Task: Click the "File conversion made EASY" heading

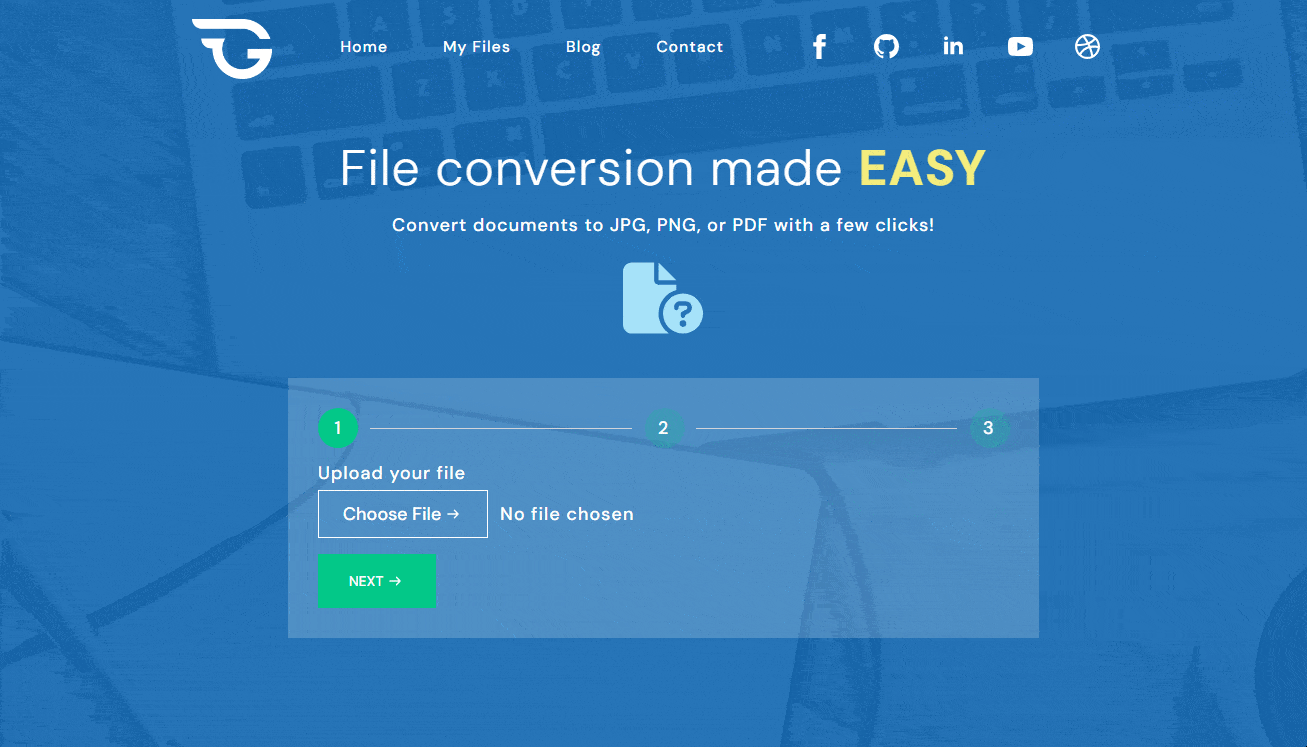Action: pos(663,168)
